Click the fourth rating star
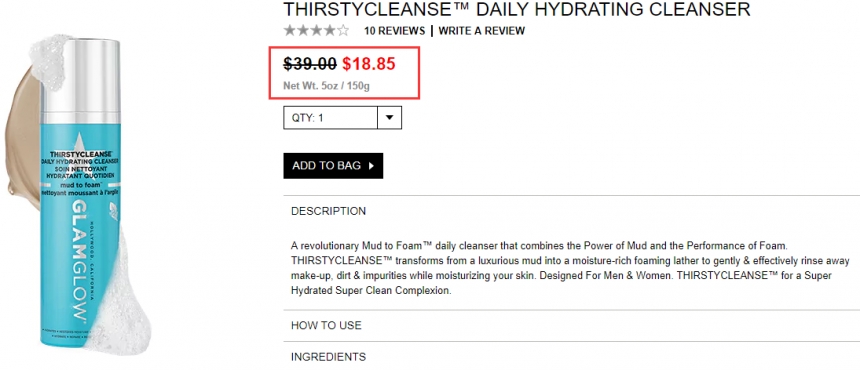Viewport: 860px width, 370px height. point(330,31)
